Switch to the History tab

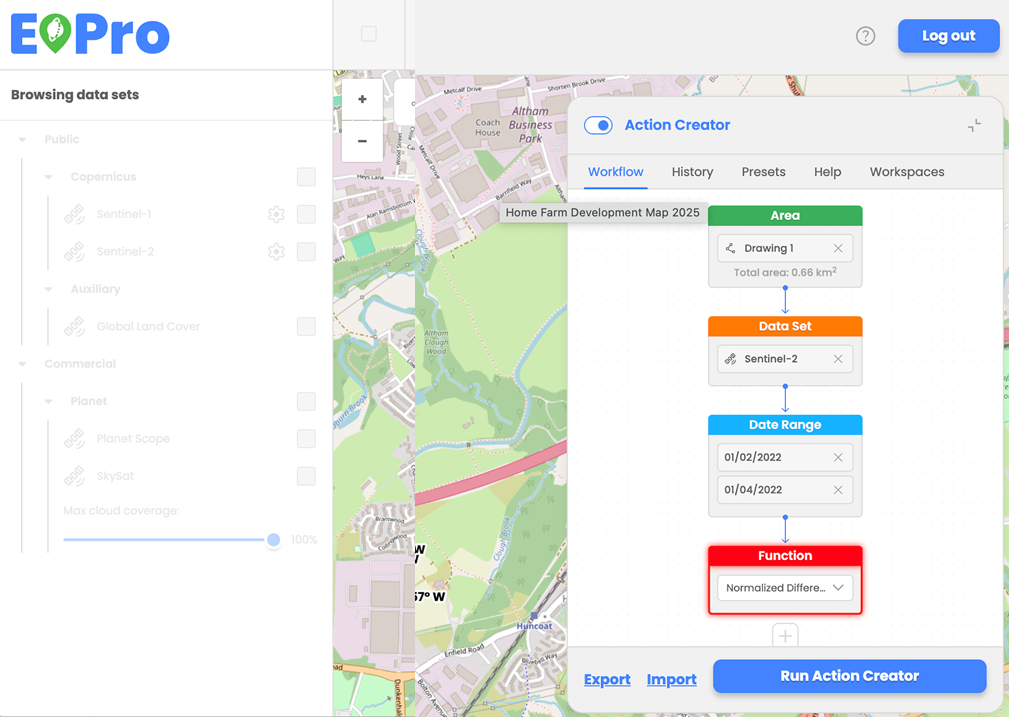(x=692, y=172)
